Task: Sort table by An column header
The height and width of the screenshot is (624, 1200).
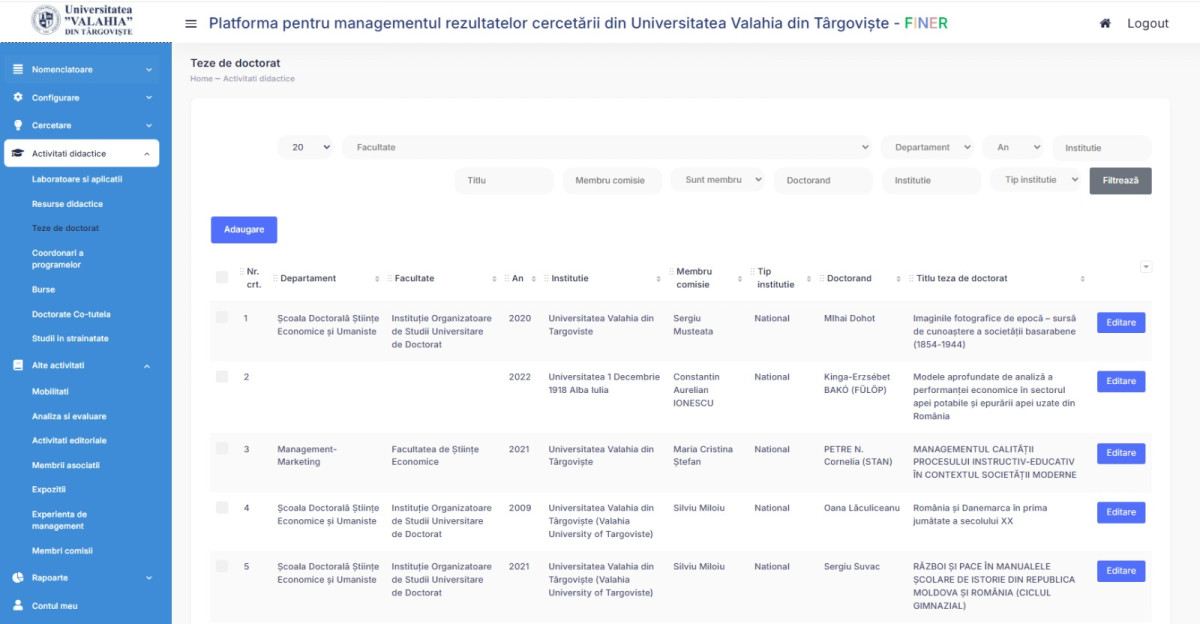Action: pos(518,278)
